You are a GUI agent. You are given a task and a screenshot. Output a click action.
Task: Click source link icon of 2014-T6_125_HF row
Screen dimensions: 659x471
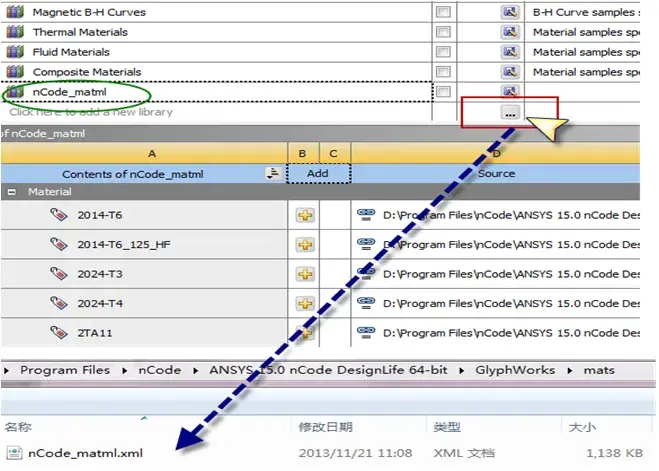(x=366, y=244)
